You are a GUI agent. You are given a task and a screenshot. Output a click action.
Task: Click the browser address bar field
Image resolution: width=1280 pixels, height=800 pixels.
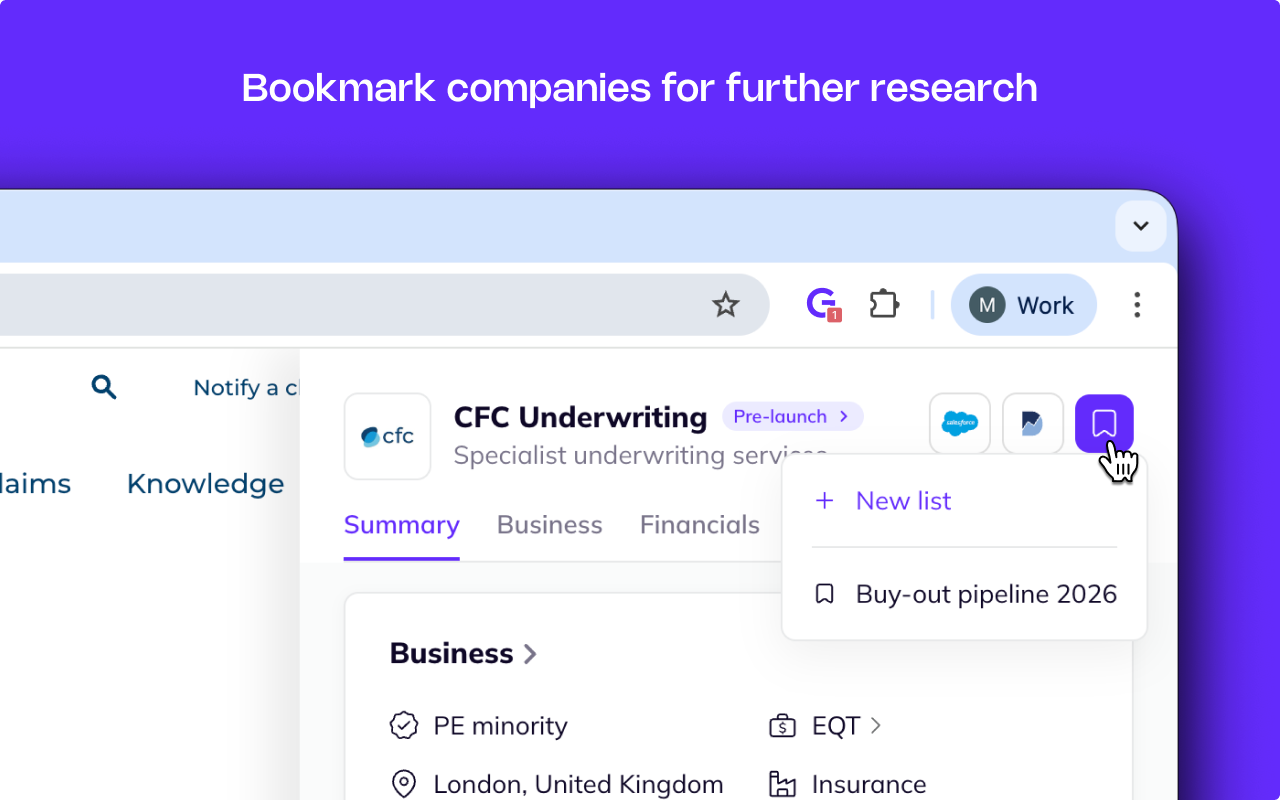coord(384,305)
